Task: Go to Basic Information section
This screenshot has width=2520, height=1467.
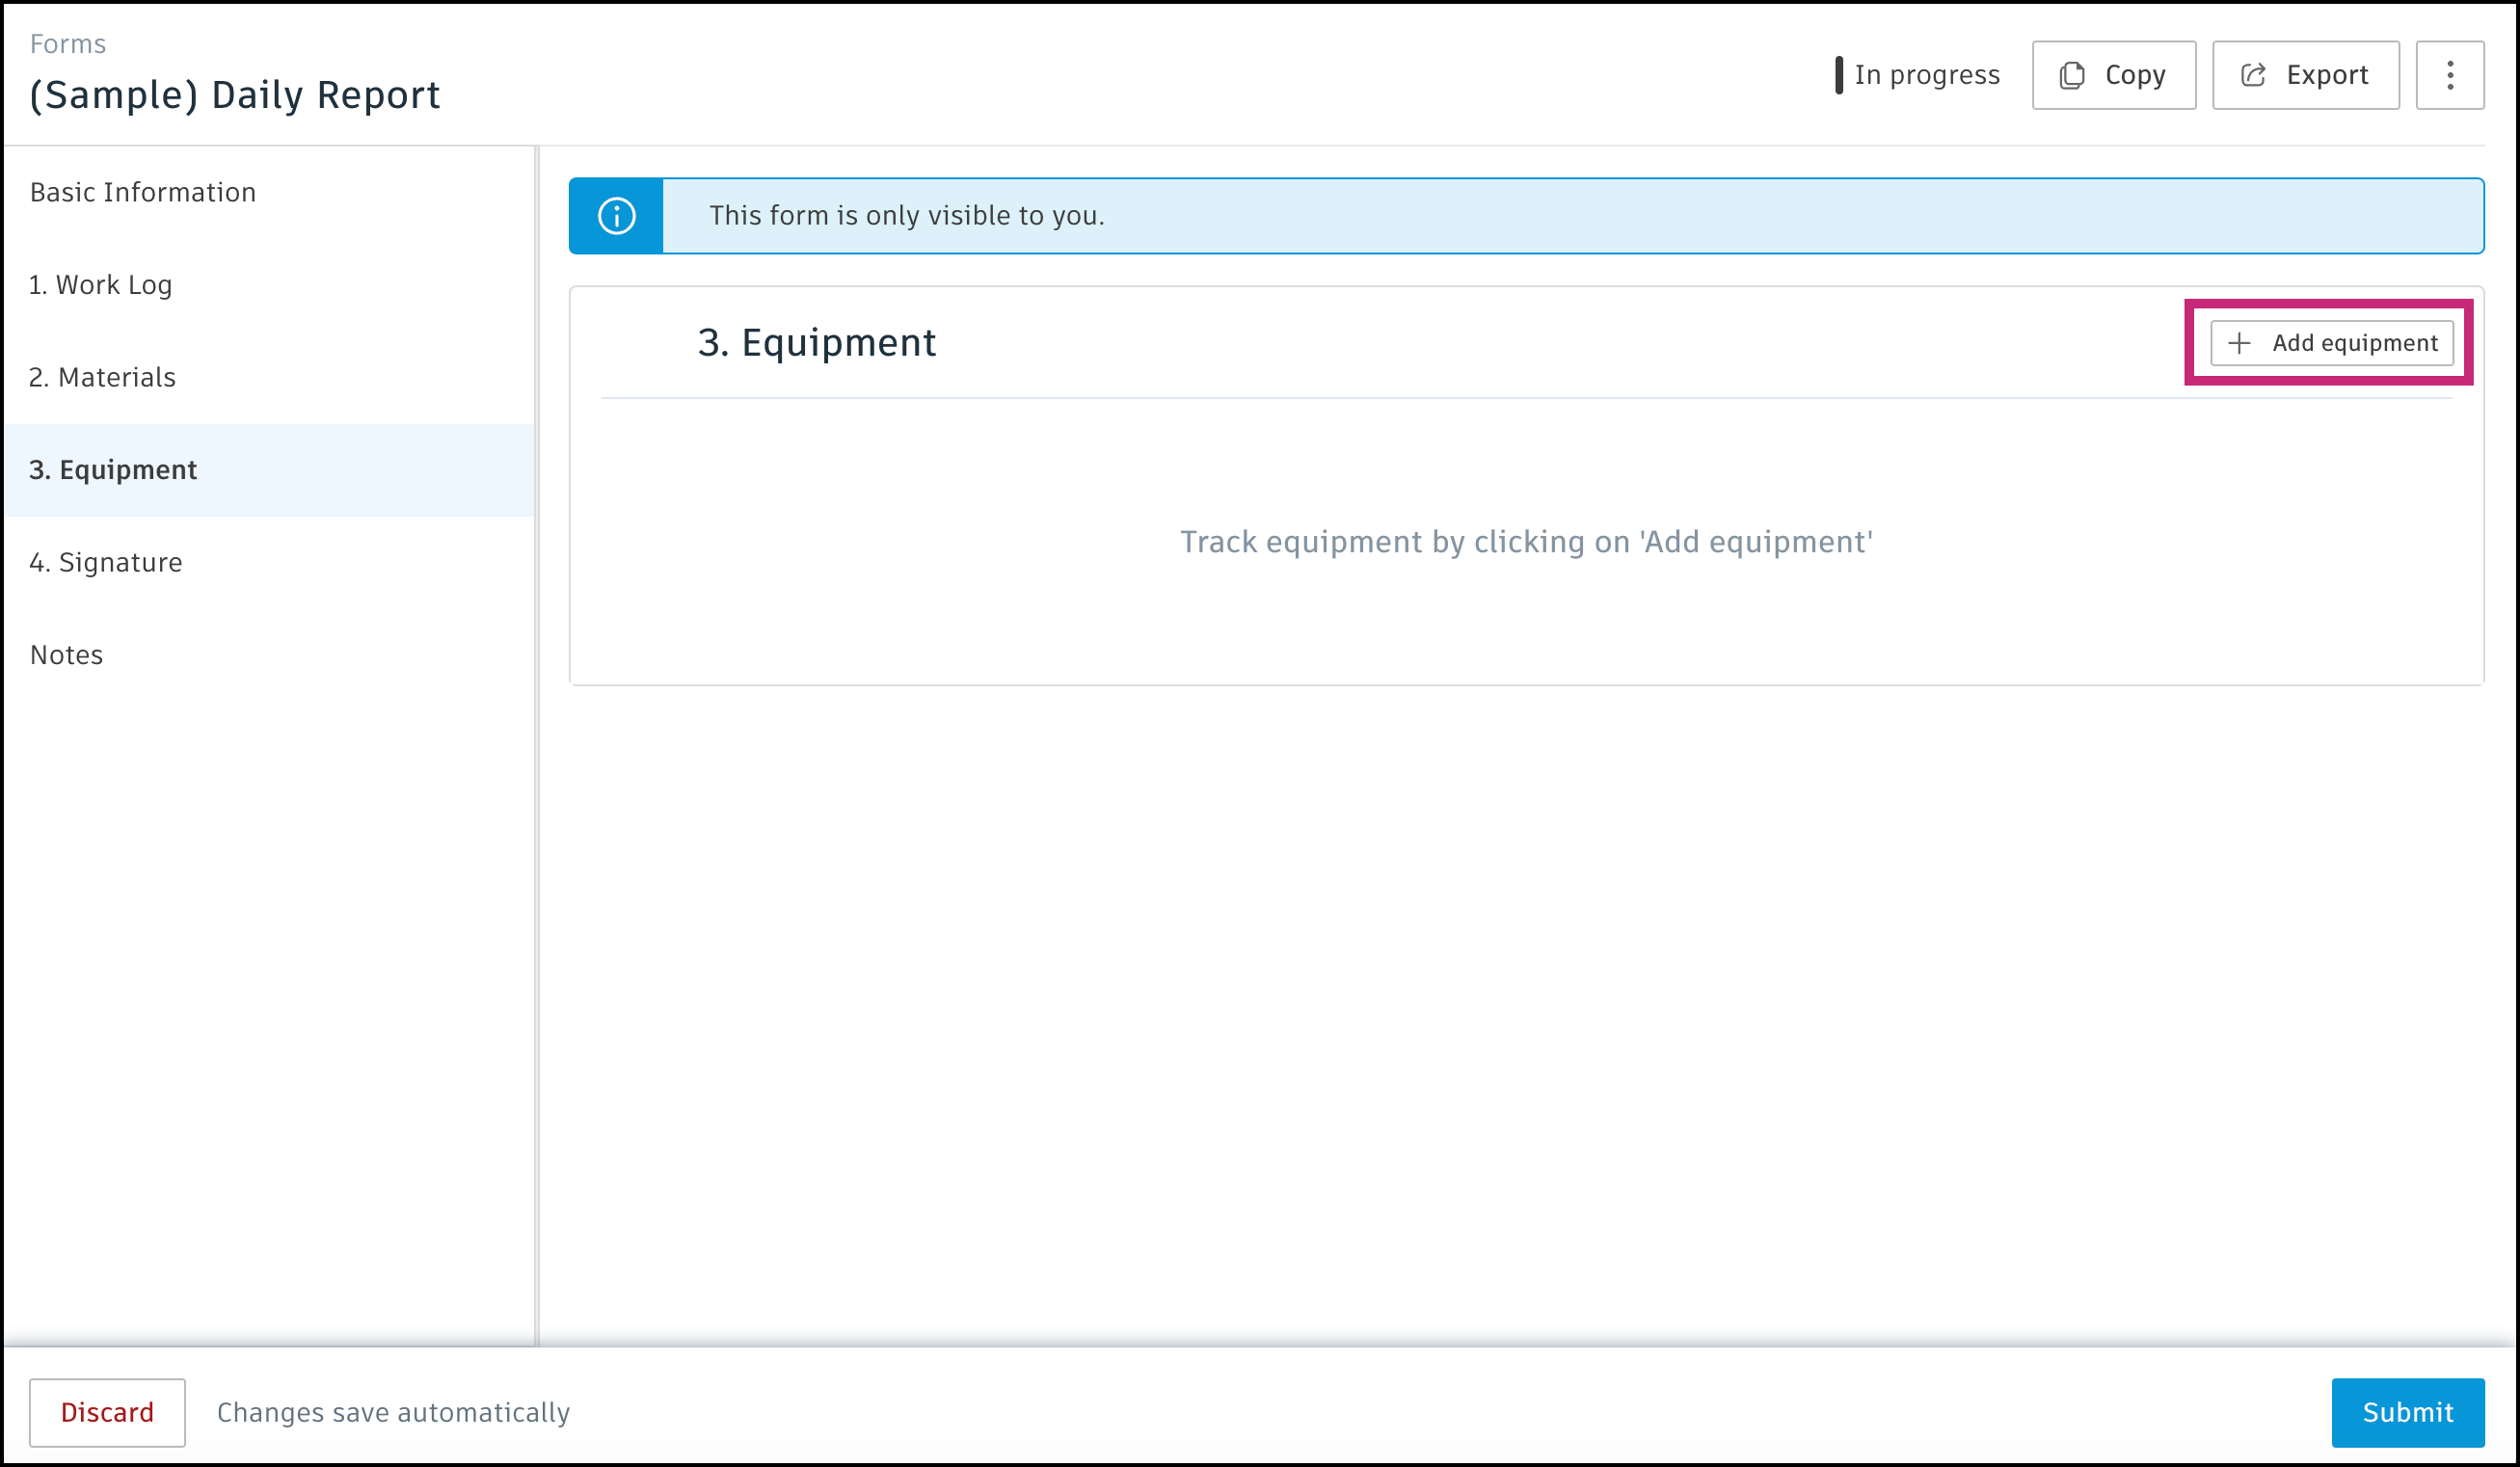Action: [143, 192]
